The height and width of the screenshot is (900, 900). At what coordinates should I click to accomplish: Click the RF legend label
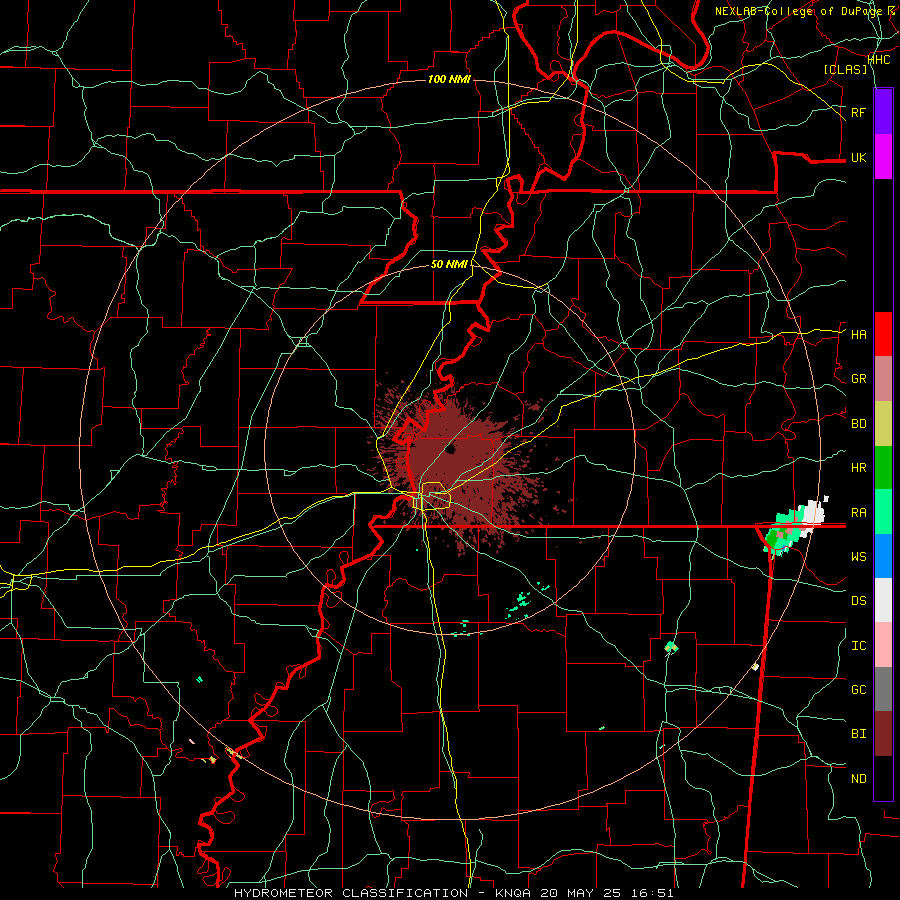(858, 112)
